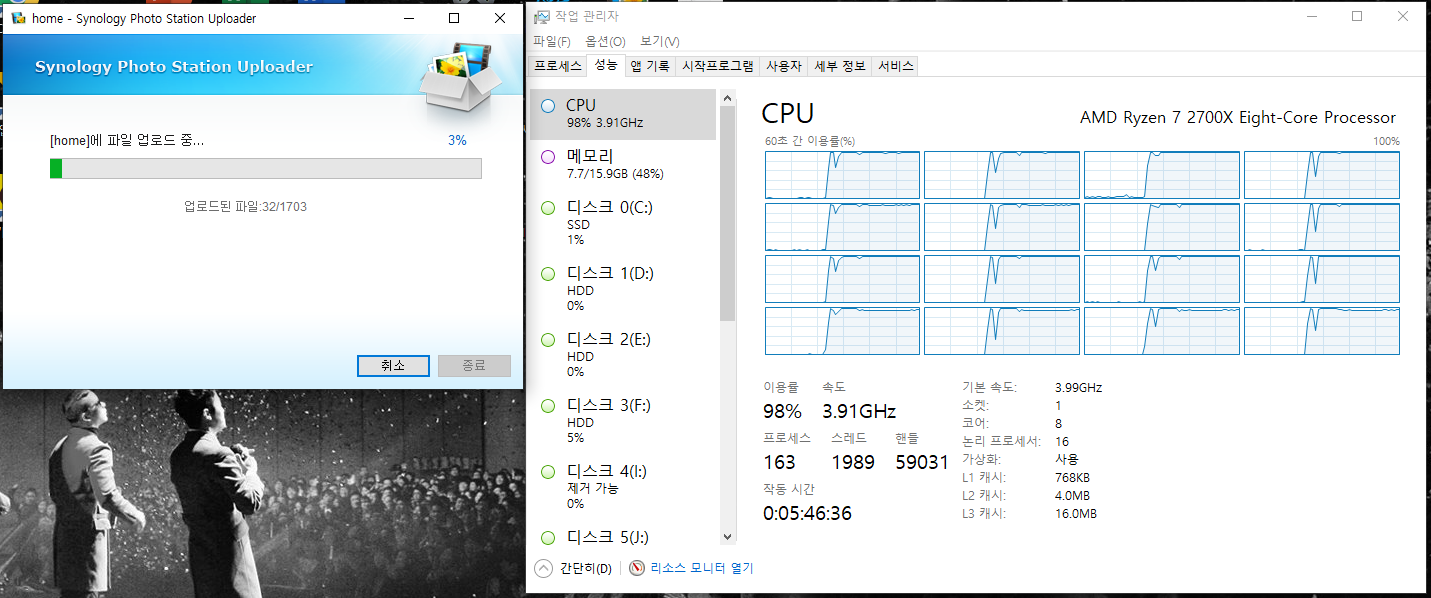Collapse Task Manager with 간단히 chevron icon
This screenshot has width=1431, height=598.
[x=544, y=568]
